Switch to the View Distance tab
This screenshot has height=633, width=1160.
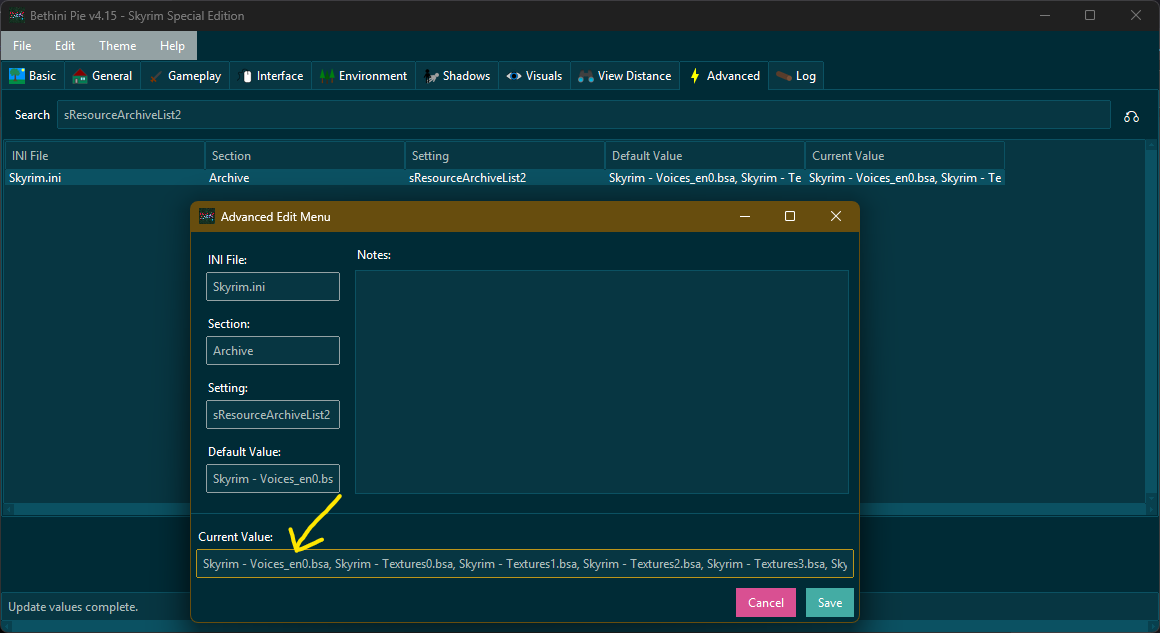tap(625, 75)
